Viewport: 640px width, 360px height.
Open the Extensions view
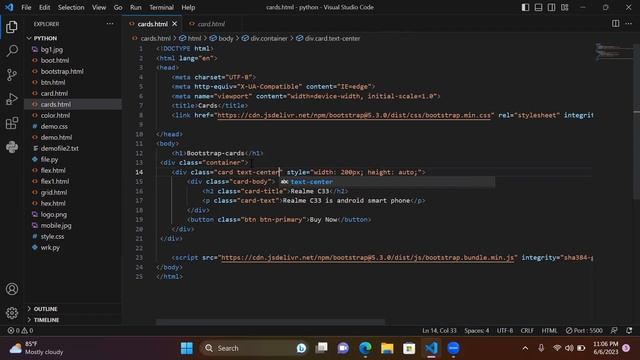pos(12,123)
